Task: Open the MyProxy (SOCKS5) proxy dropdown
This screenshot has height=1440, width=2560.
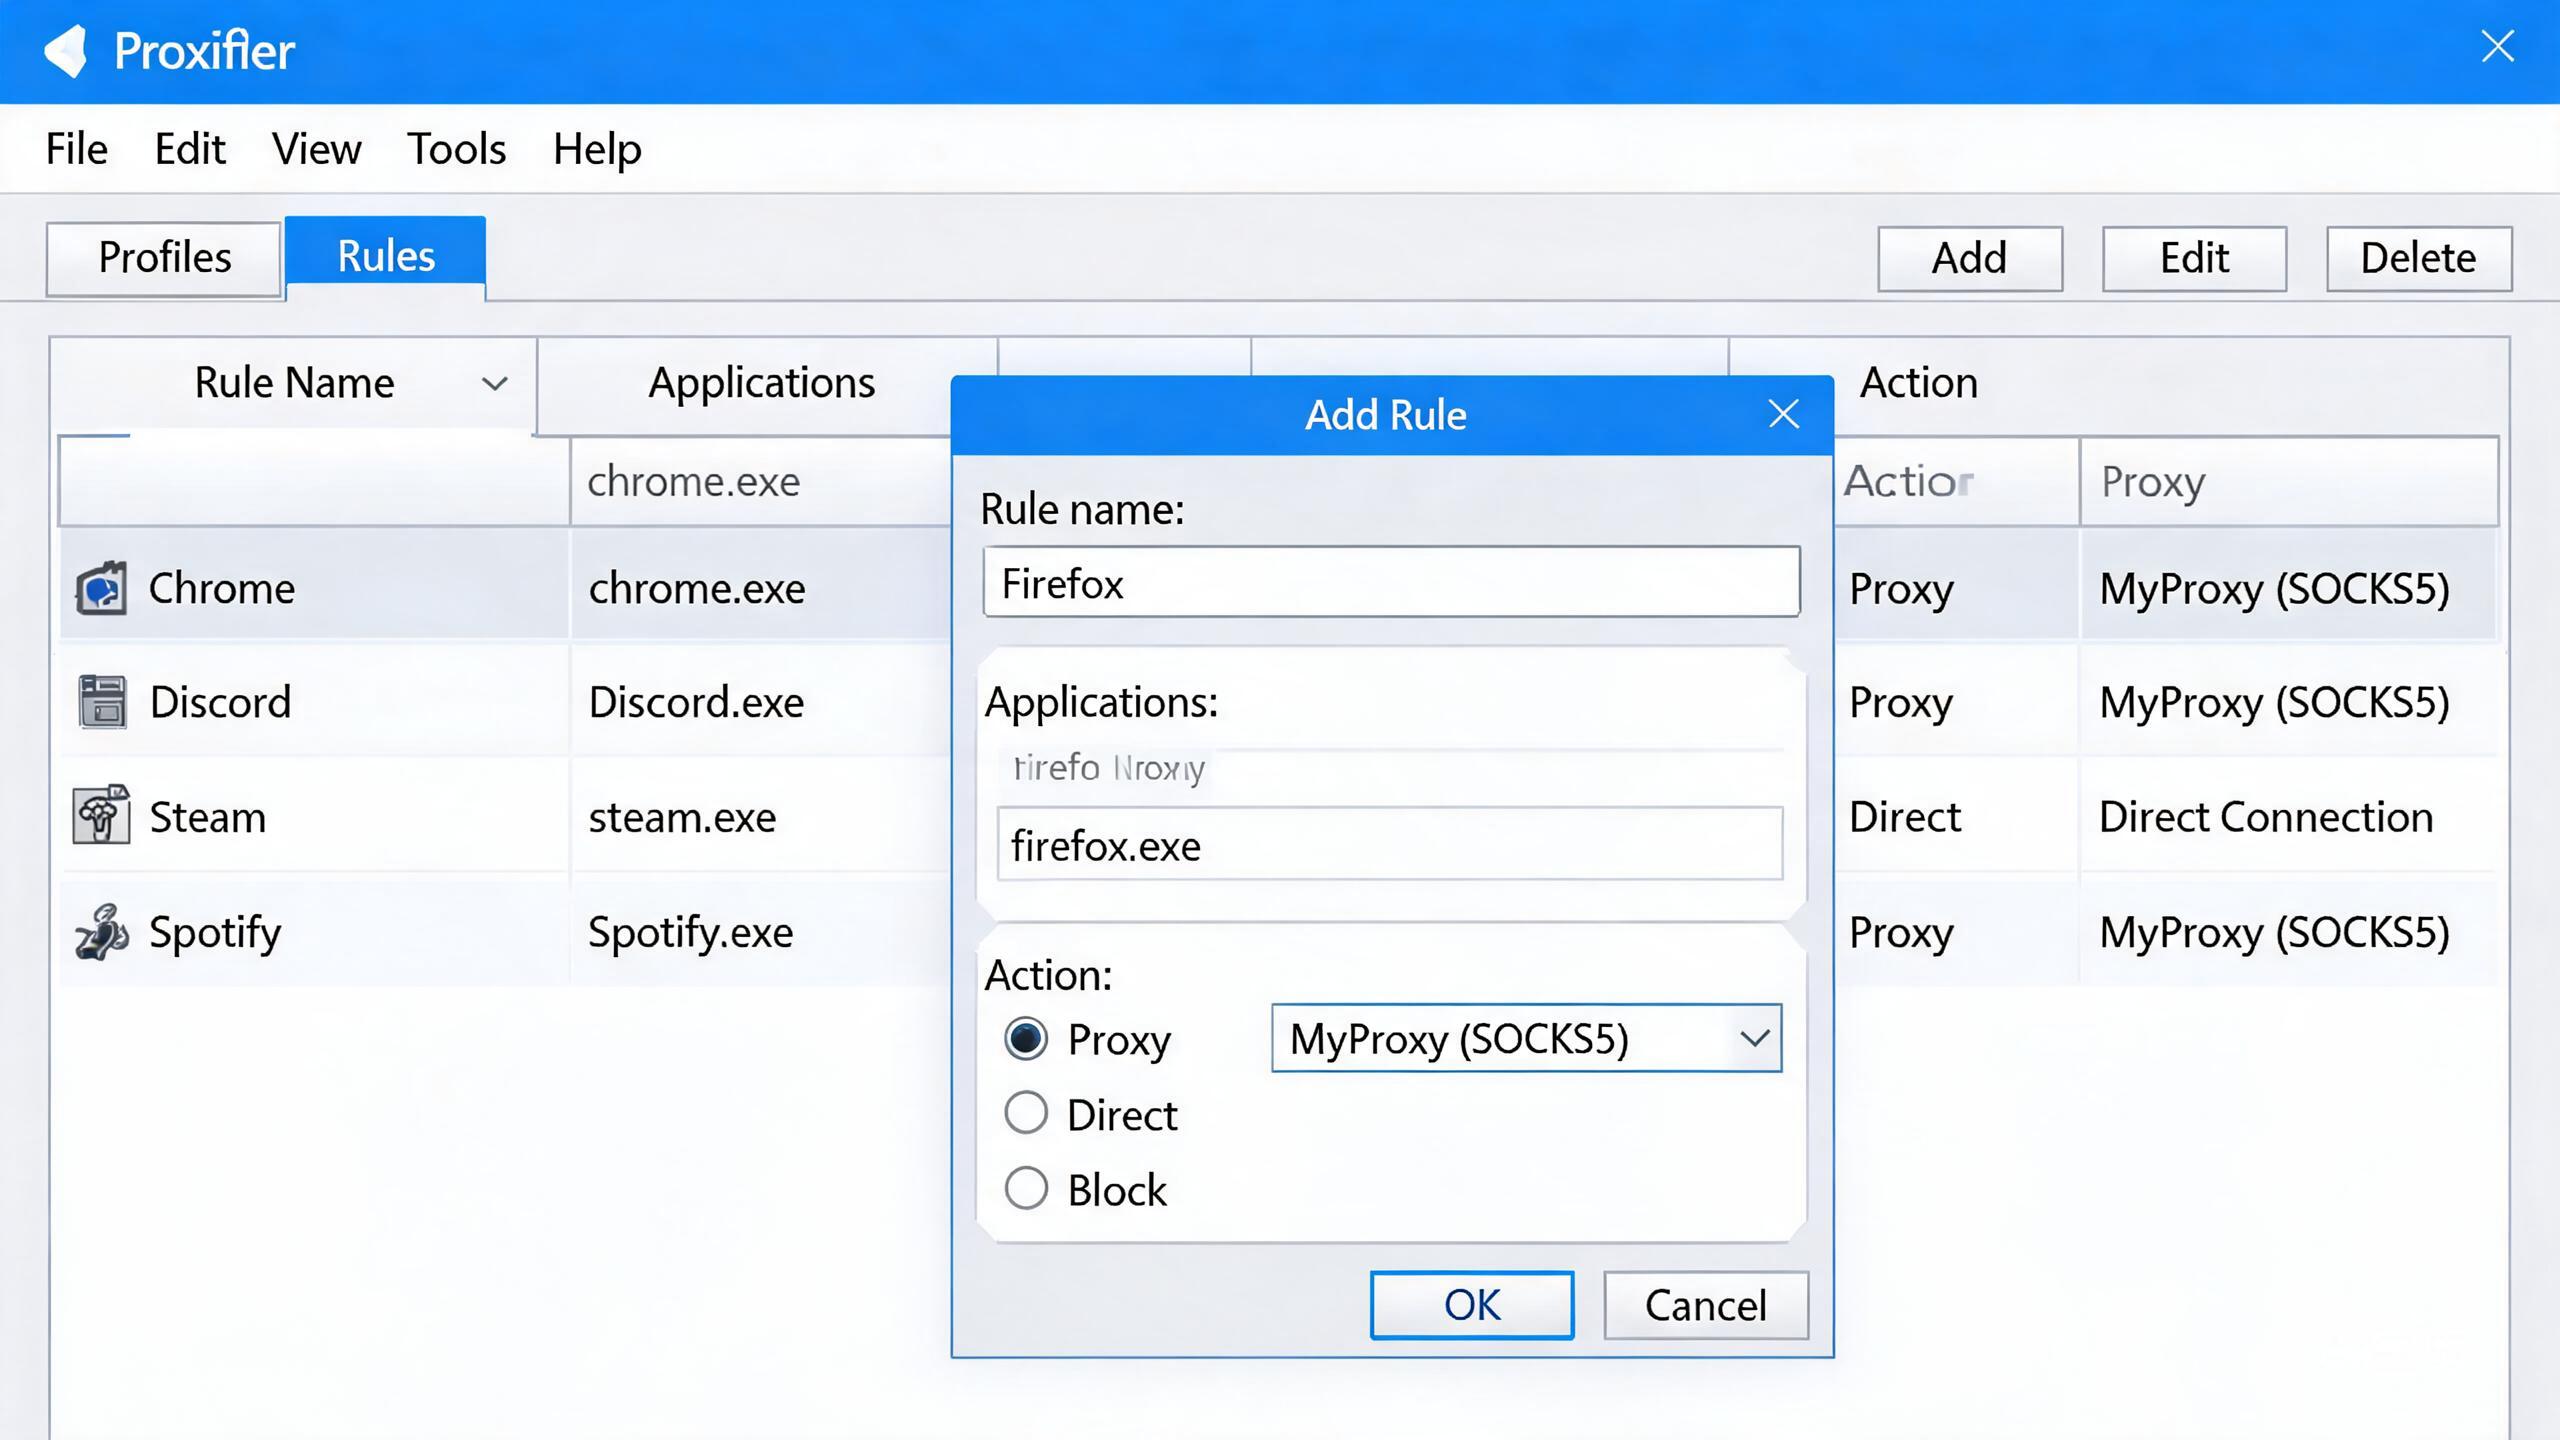Action: (x=1526, y=1038)
